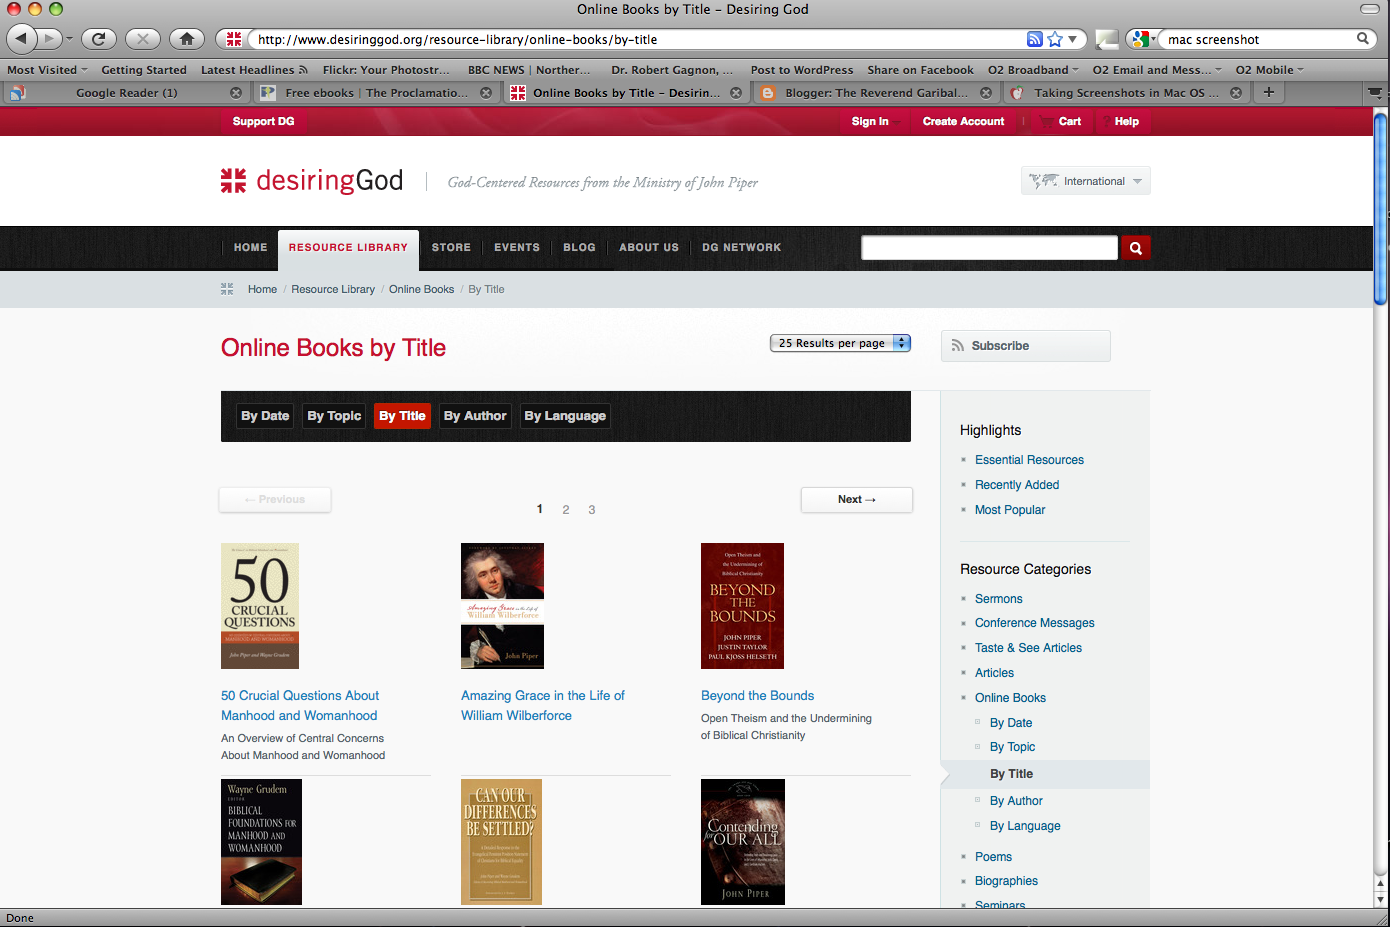Click the Sign In link
The width and height of the screenshot is (1390, 927).
(870, 121)
